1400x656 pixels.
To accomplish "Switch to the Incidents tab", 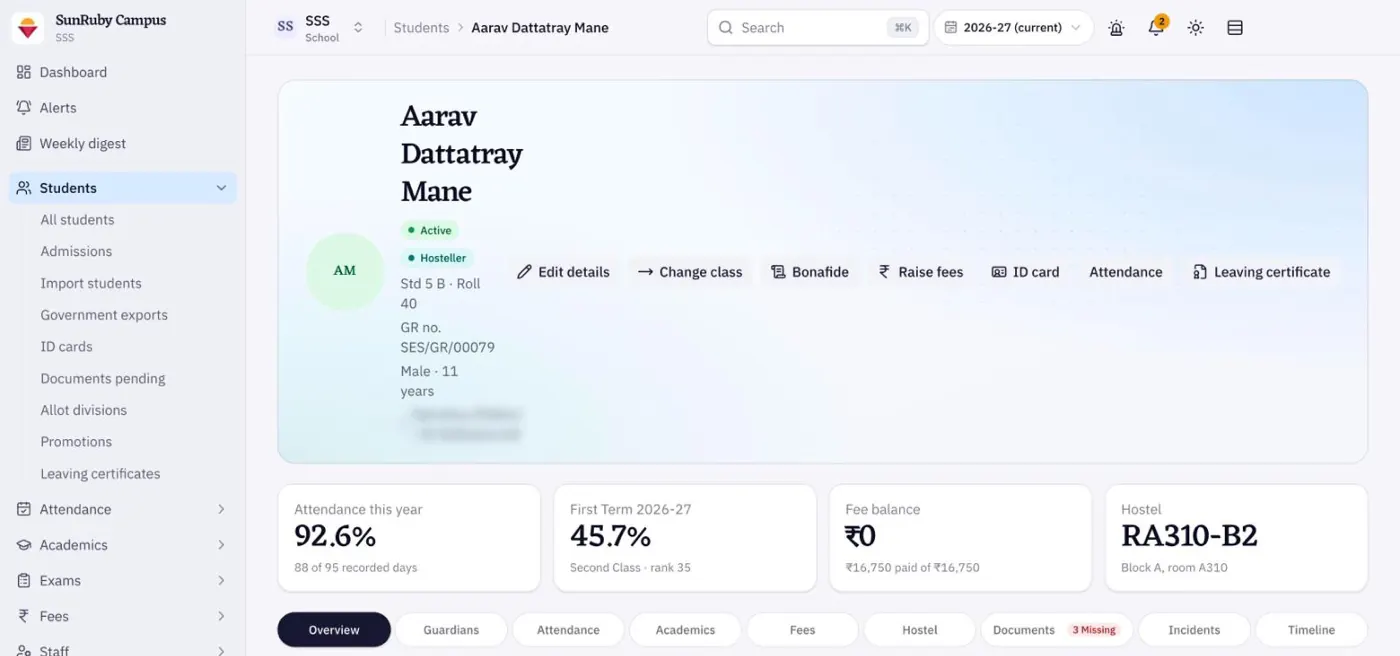I will (1194, 630).
